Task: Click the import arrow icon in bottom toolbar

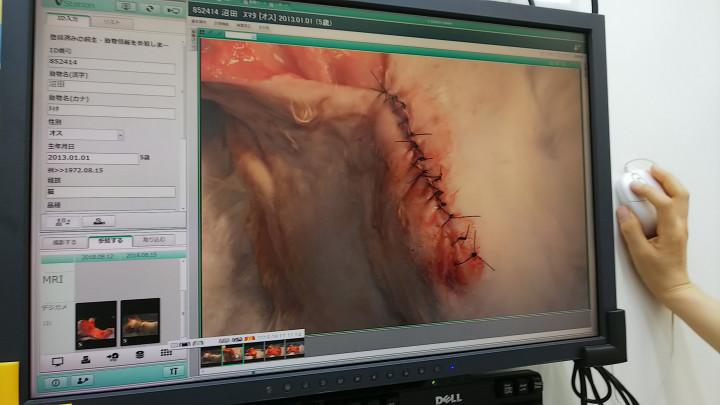Action: (112, 357)
